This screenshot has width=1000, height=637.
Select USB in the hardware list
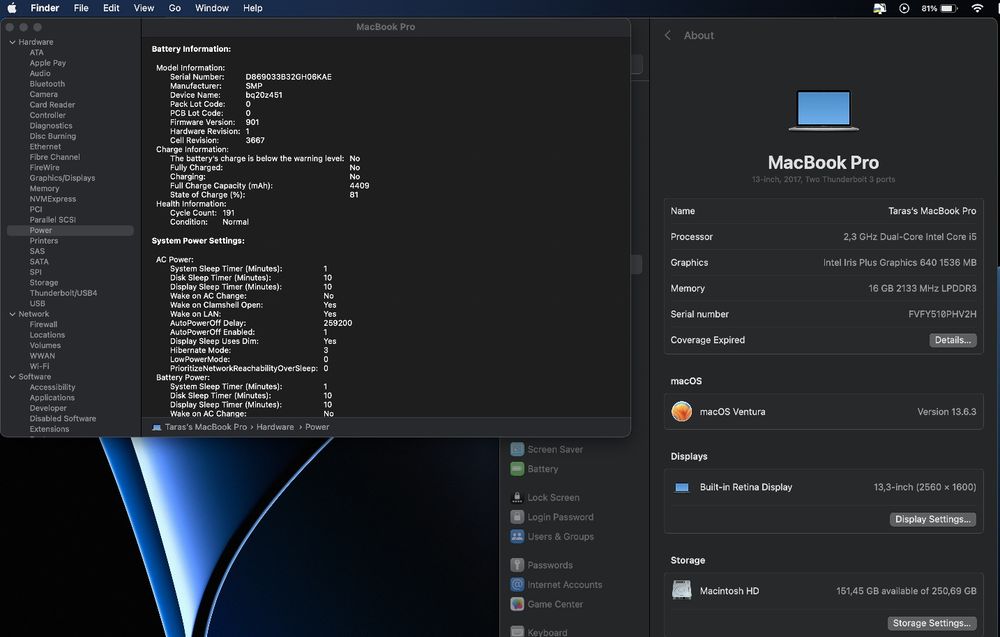pos(38,304)
